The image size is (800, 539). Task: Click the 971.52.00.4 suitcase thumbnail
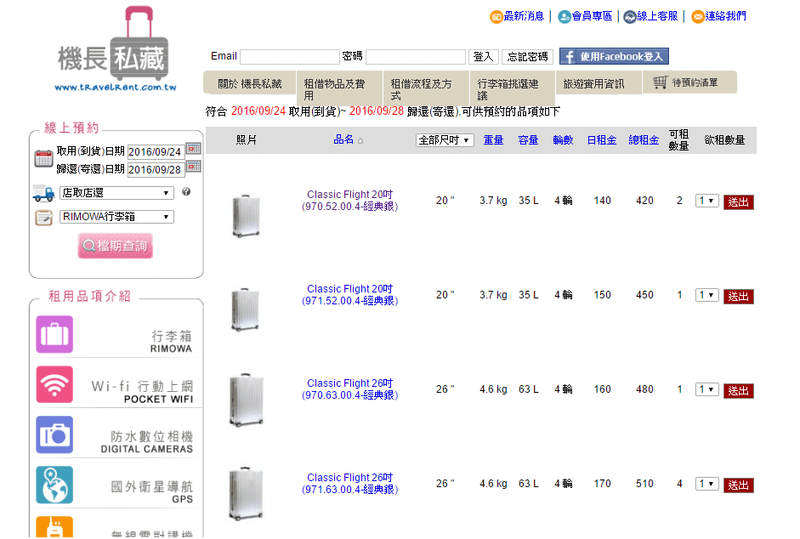(245, 310)
